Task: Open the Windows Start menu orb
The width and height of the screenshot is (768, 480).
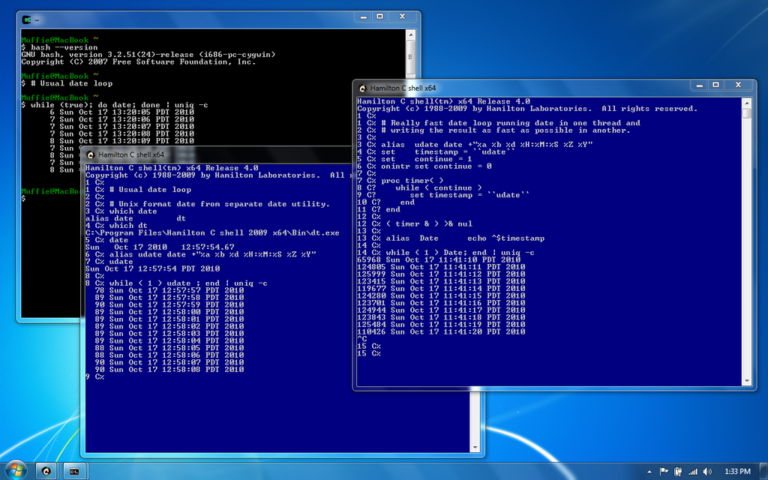Action: [x=16, y=471]
